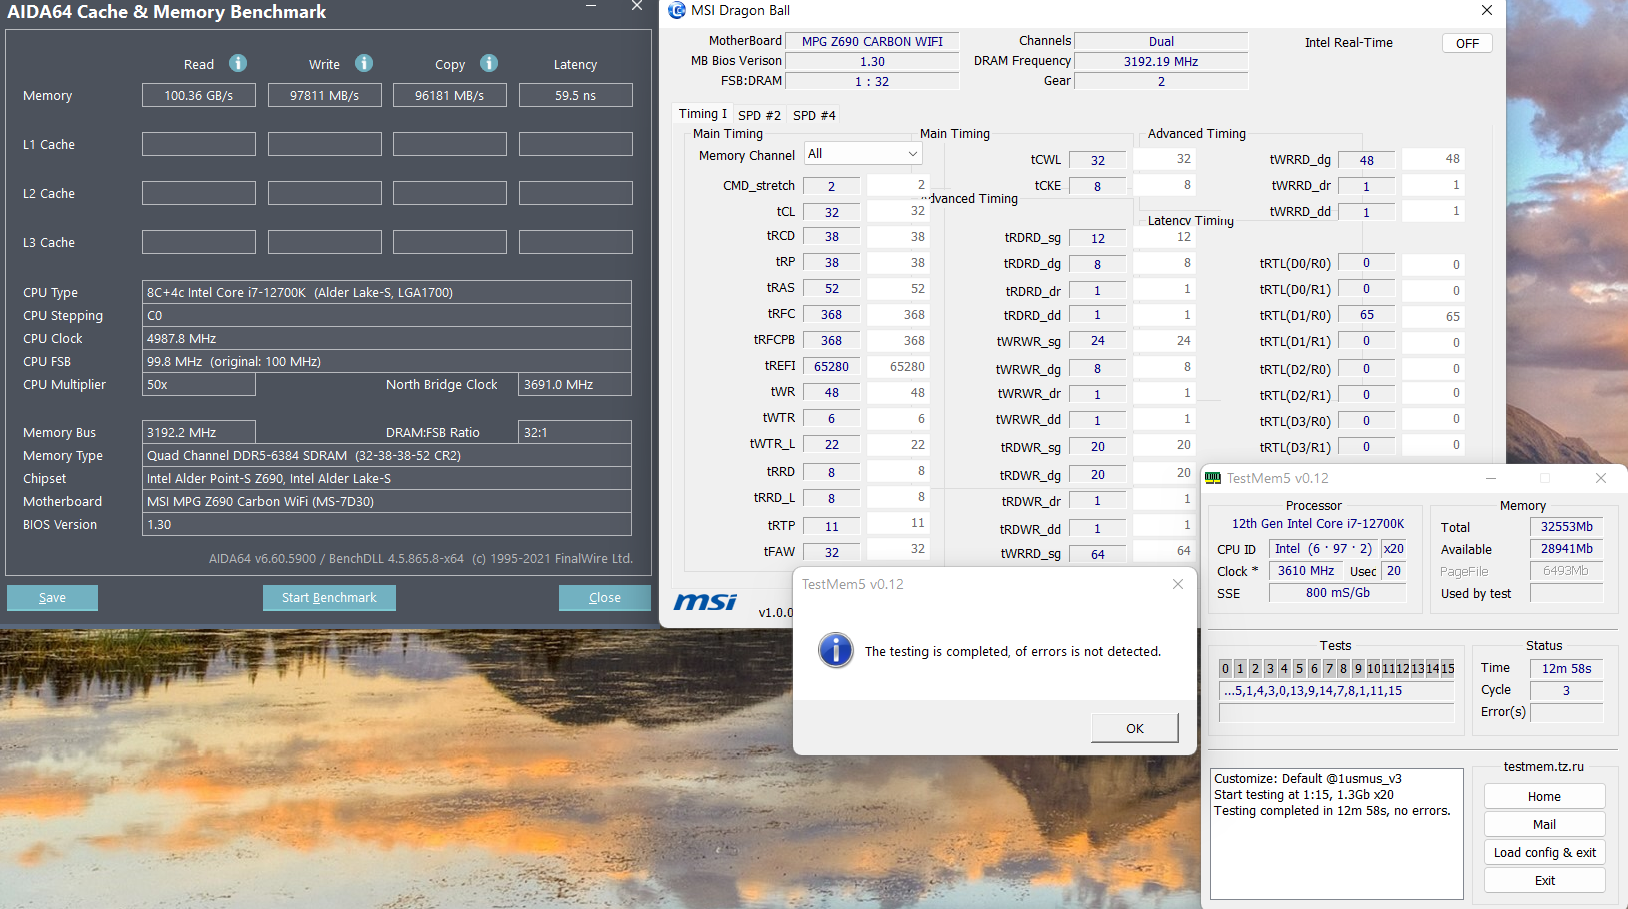Click the blue info icon in TestMem5 dialog
The width and height of the screenshot is (1628, 909).
pyautogui.click(x=836, y=650)
